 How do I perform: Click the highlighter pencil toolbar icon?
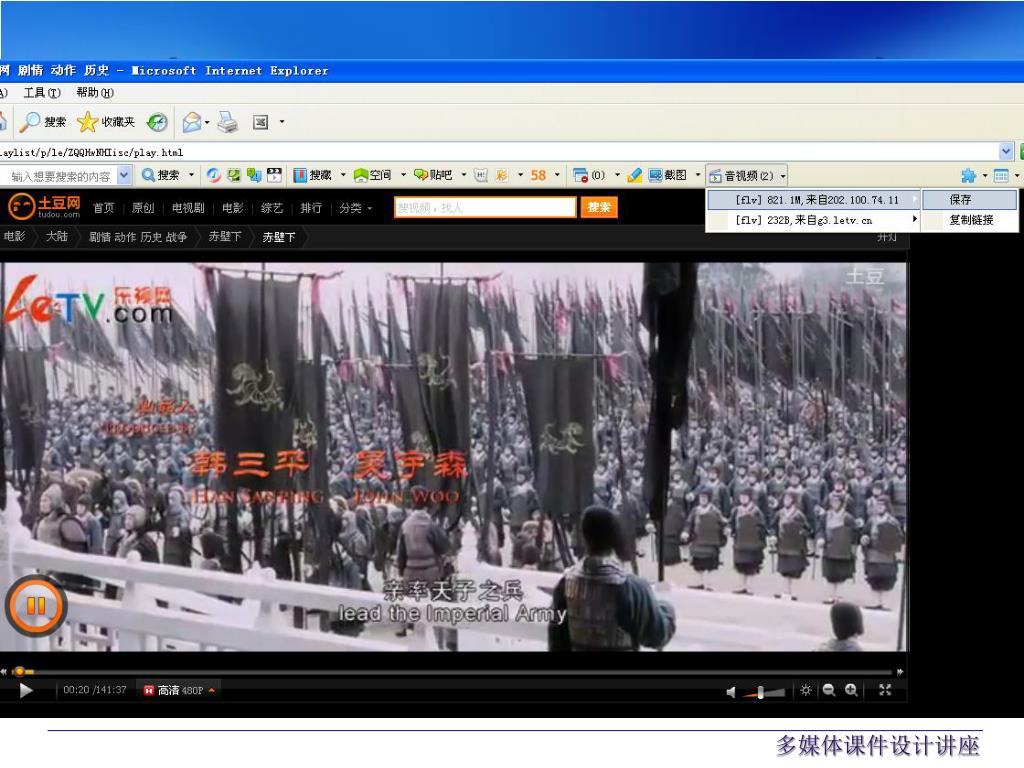click(x=634, y=175)
